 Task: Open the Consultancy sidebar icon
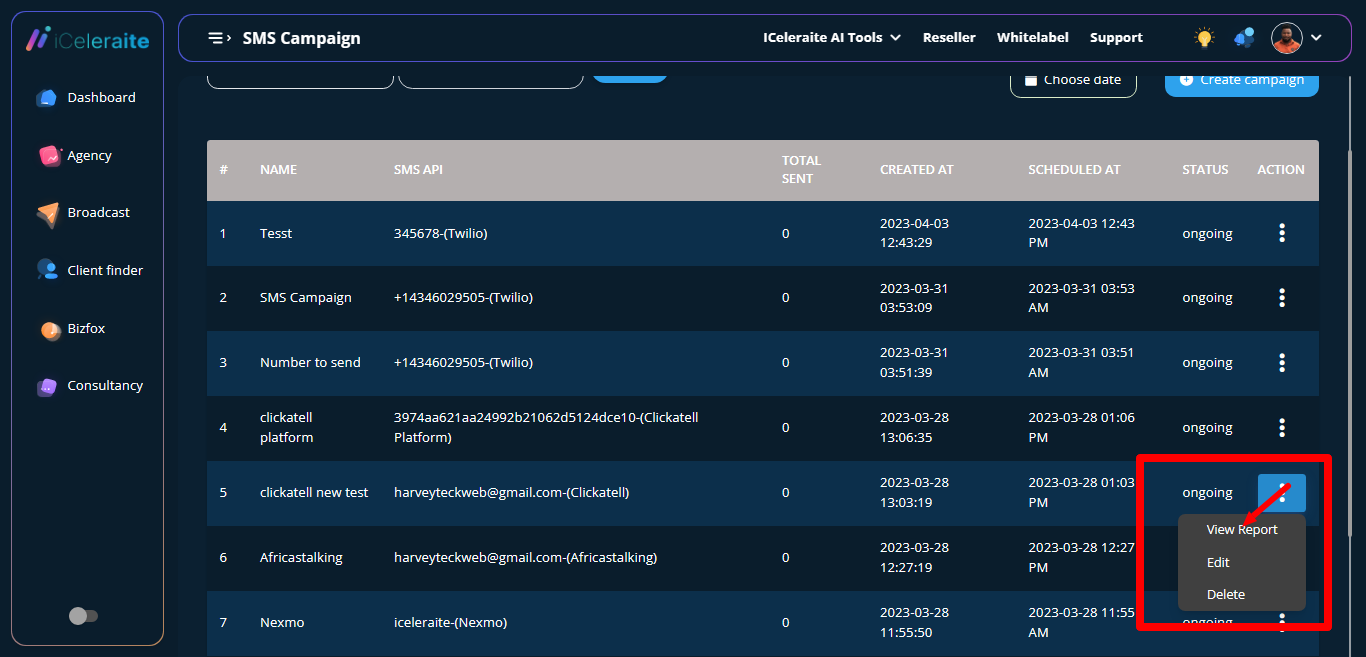coord(47,386)
